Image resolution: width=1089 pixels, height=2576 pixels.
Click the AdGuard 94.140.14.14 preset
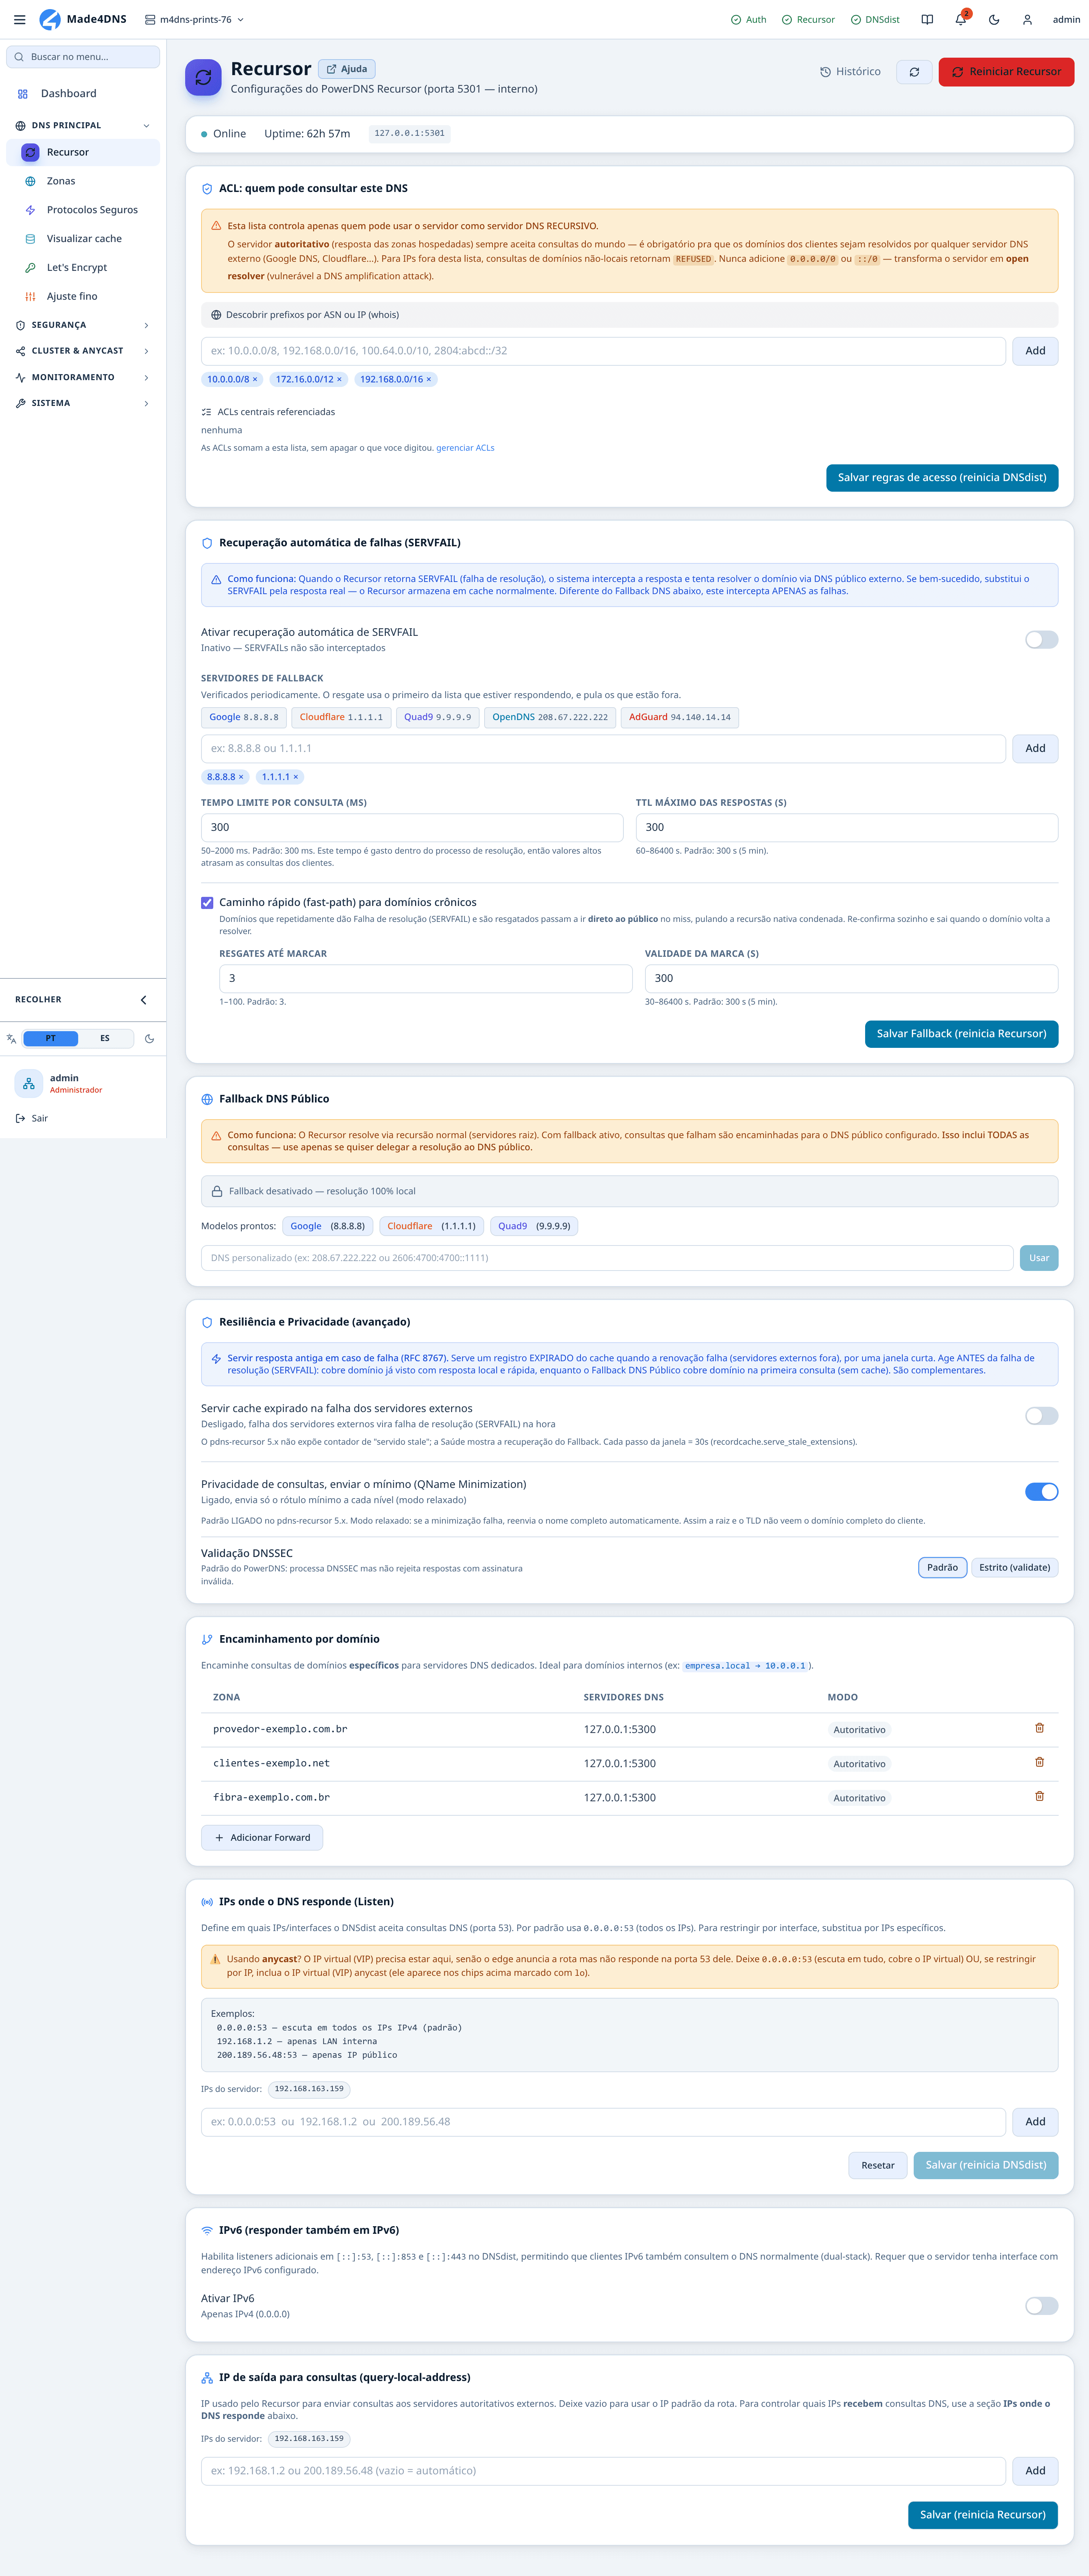(x=680, y=717)
